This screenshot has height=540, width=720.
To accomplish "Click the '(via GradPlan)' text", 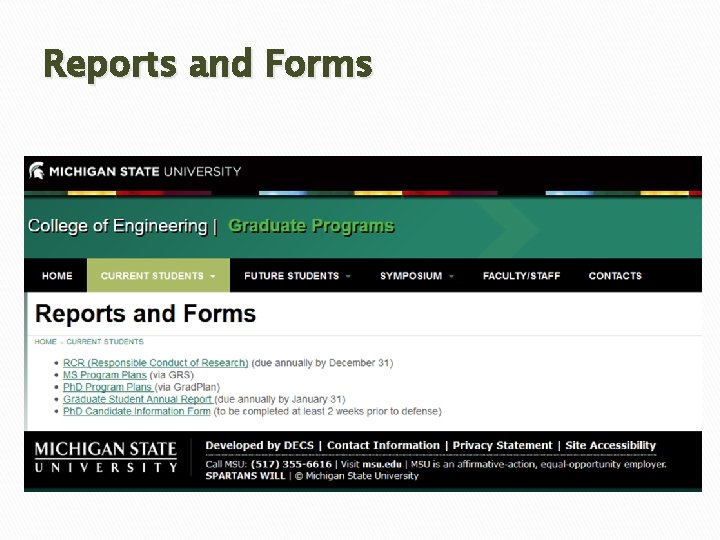I will click(188, 387).
